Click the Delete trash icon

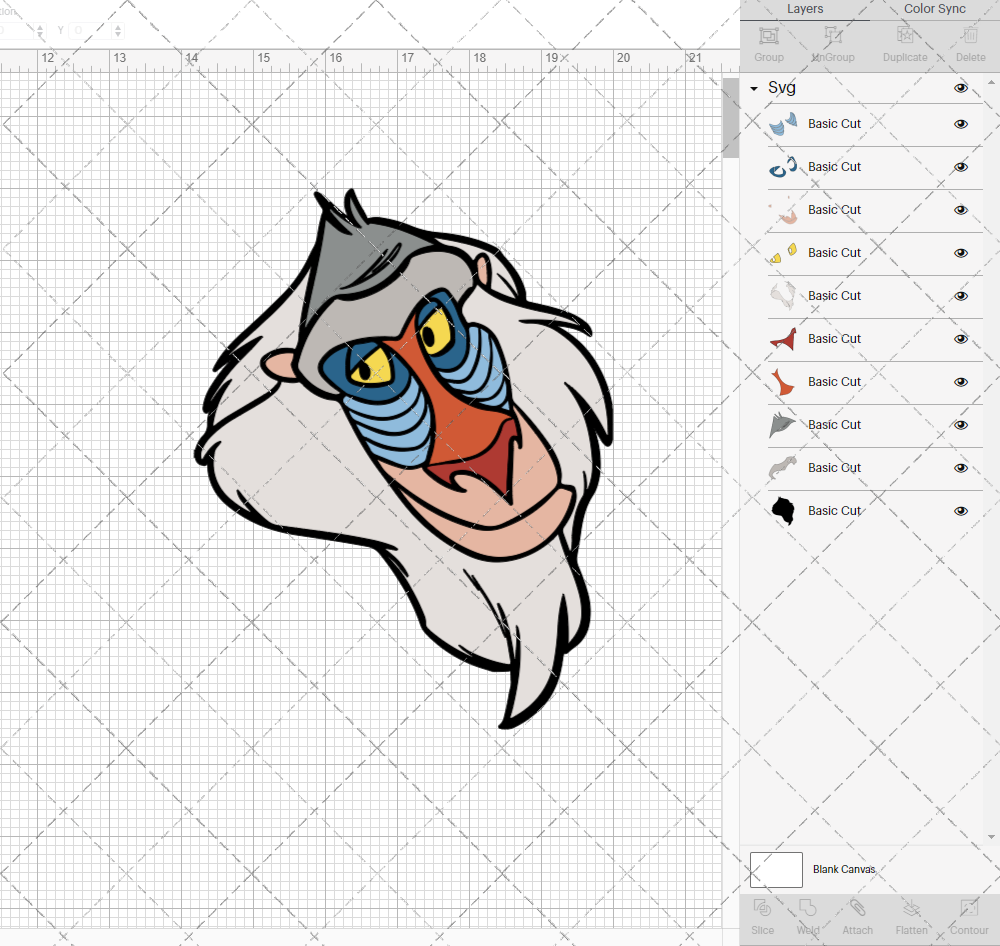pos(970,36)
